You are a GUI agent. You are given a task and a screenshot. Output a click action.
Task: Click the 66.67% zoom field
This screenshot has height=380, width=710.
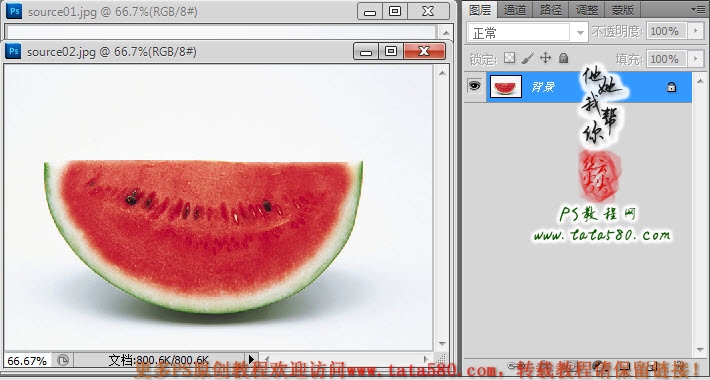(x=28, y=361)
